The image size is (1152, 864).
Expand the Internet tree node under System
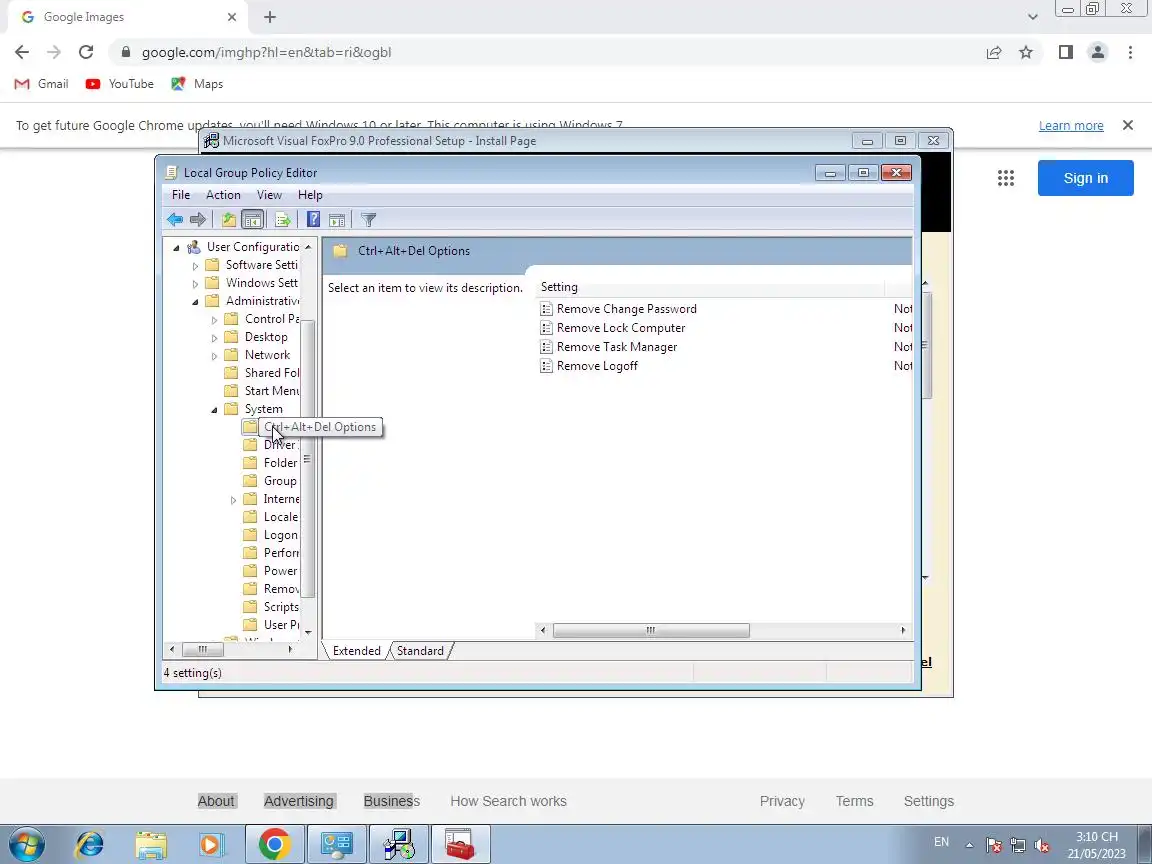pos(234,500)
